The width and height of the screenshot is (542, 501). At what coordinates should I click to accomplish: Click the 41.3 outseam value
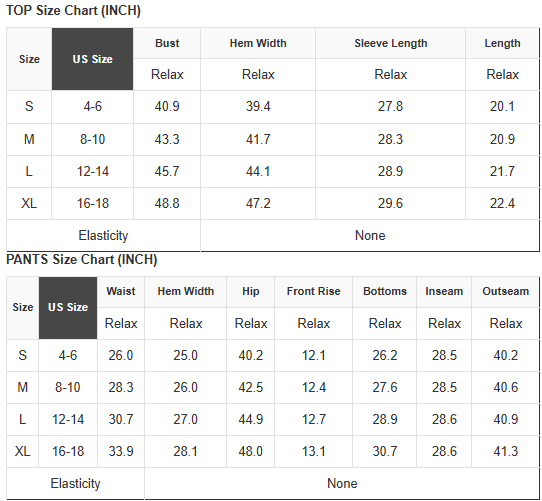[x=505, y=452]
